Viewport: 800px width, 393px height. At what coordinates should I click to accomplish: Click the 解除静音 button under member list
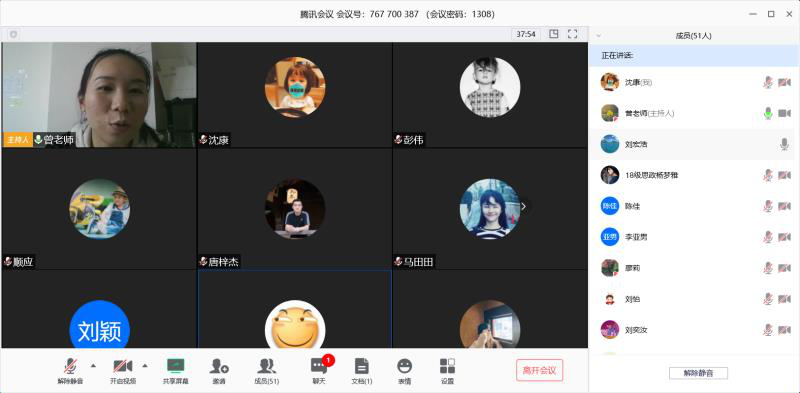pos(698,373)
